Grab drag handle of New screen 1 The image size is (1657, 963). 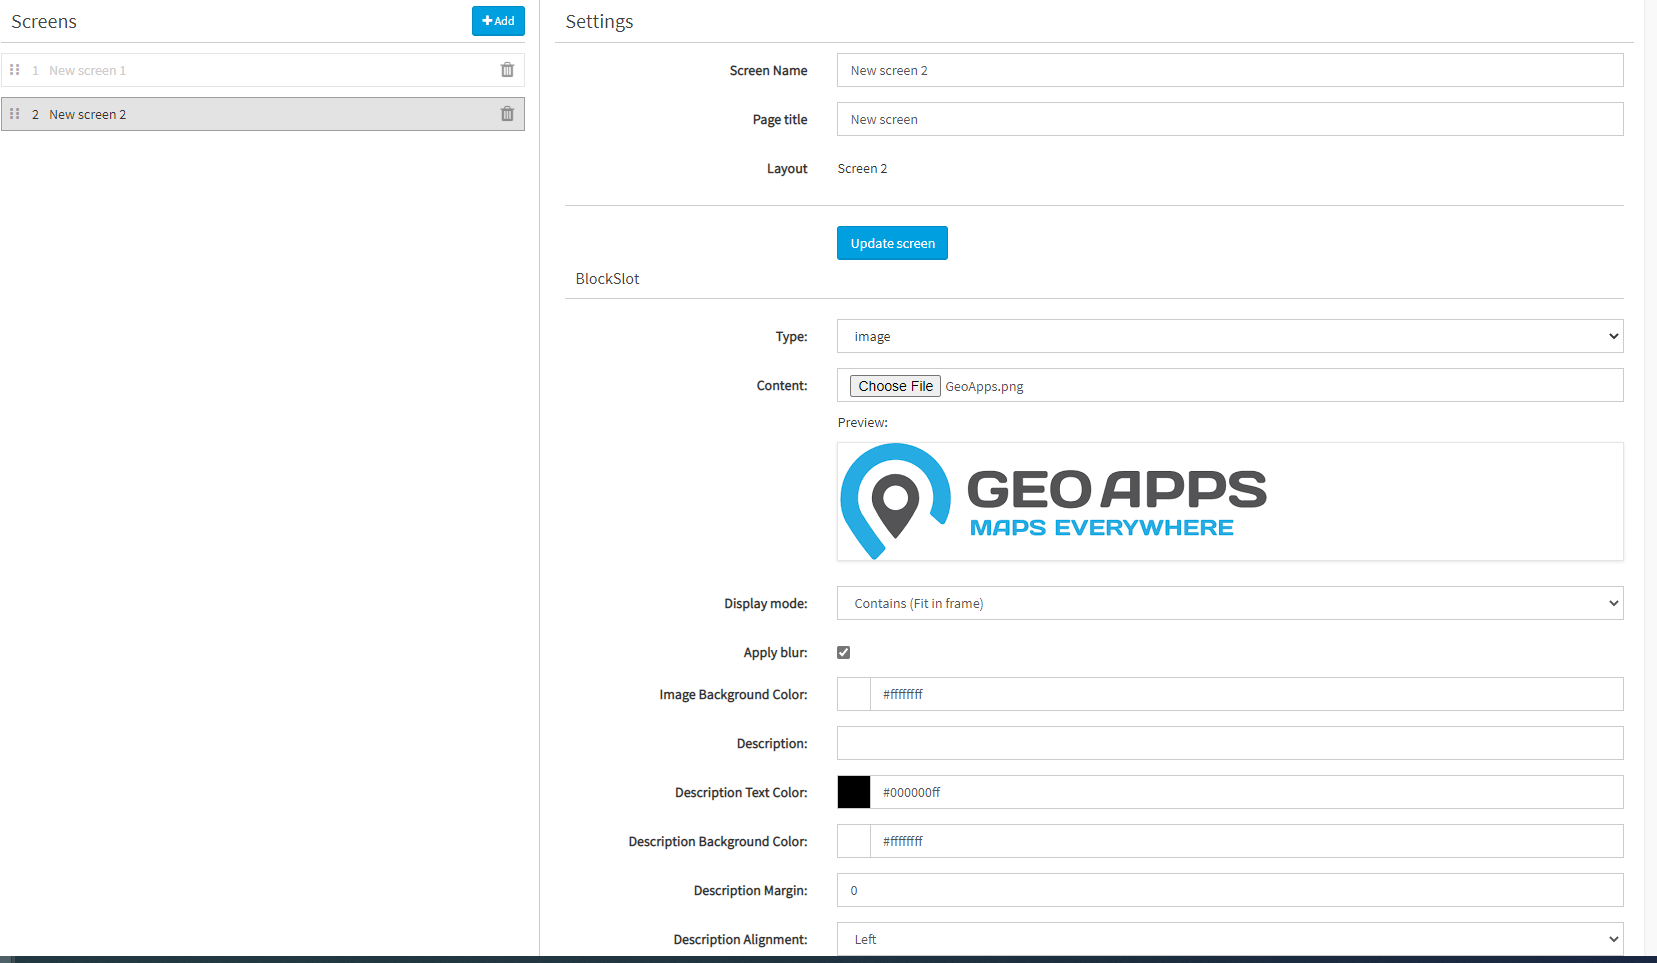[x=15, y=70]
